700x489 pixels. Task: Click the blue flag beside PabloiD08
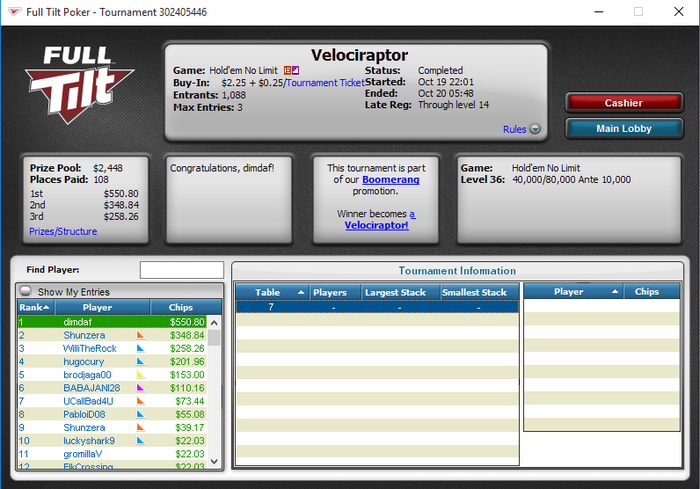click(x=140, y=414)
